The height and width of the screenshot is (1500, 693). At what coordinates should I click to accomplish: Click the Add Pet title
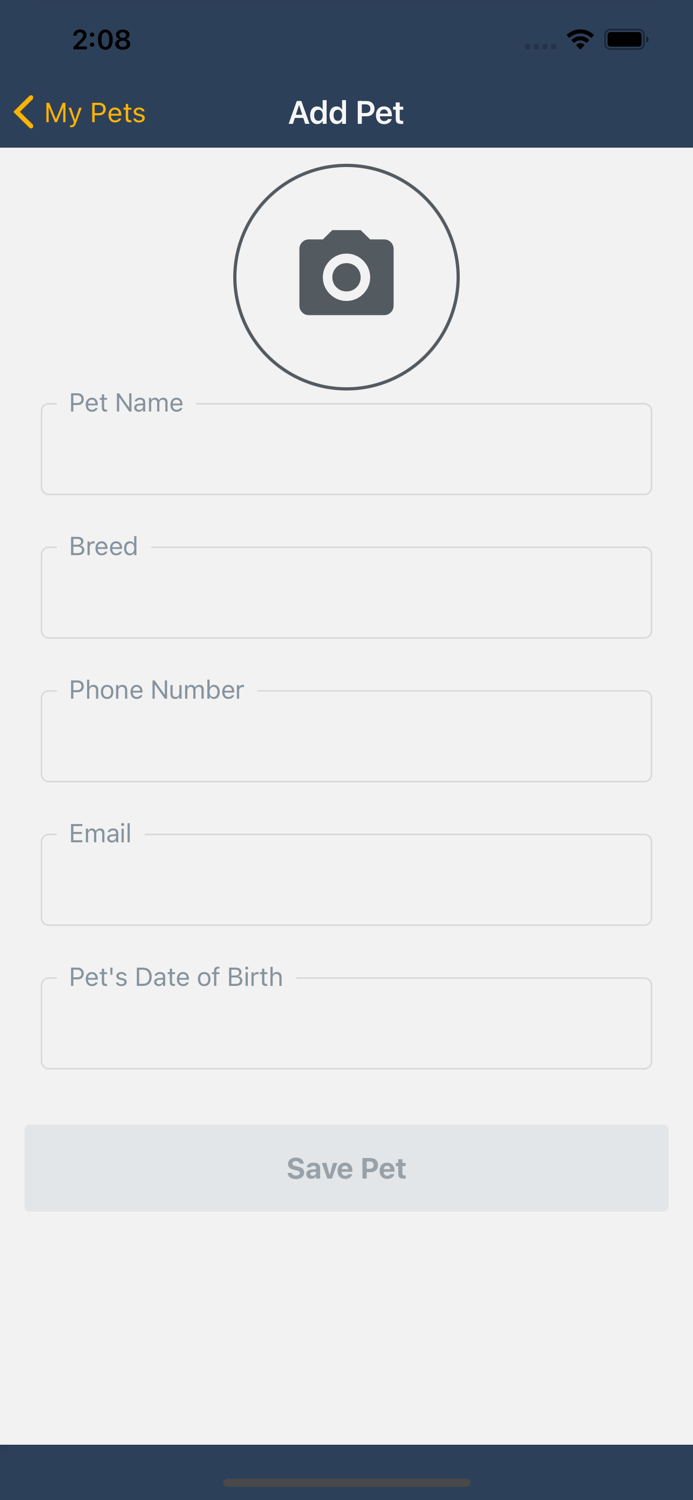(x=346, y=112)
